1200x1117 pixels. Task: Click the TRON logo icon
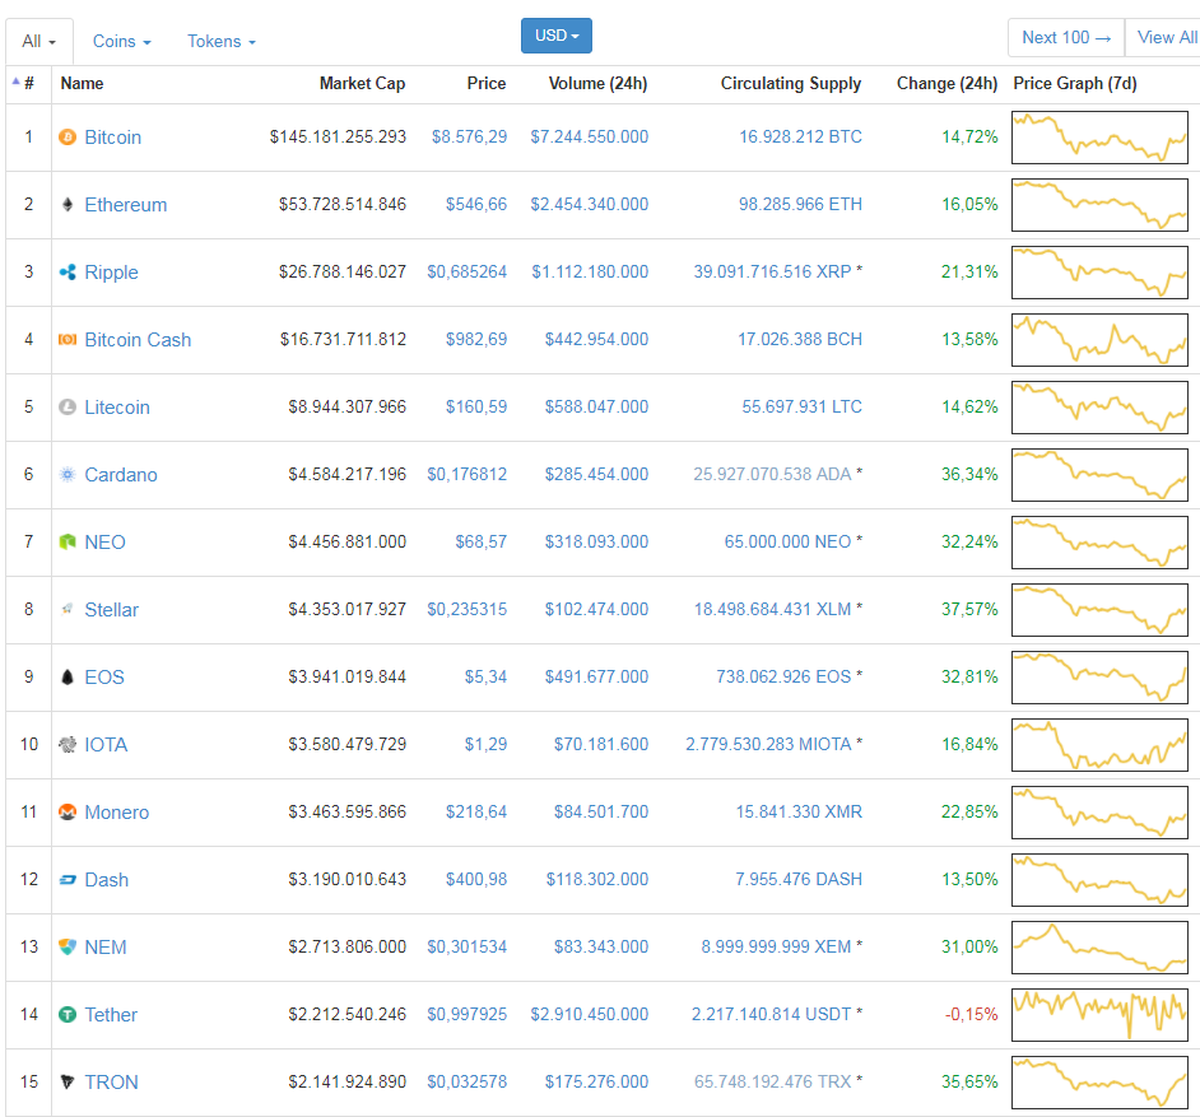[x=67, y=1082]
